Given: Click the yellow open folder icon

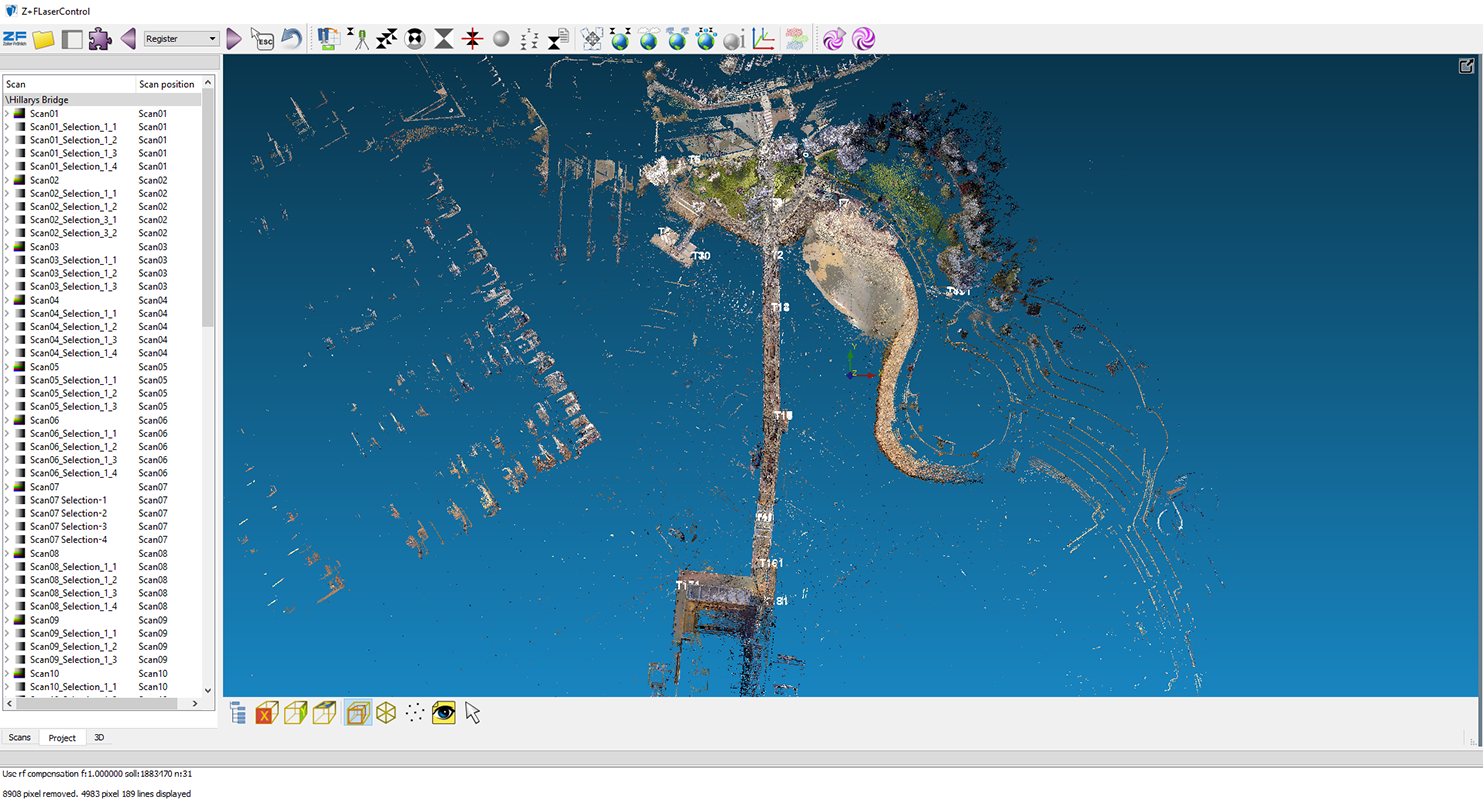Looking at the screenshot, I should 43,39.
